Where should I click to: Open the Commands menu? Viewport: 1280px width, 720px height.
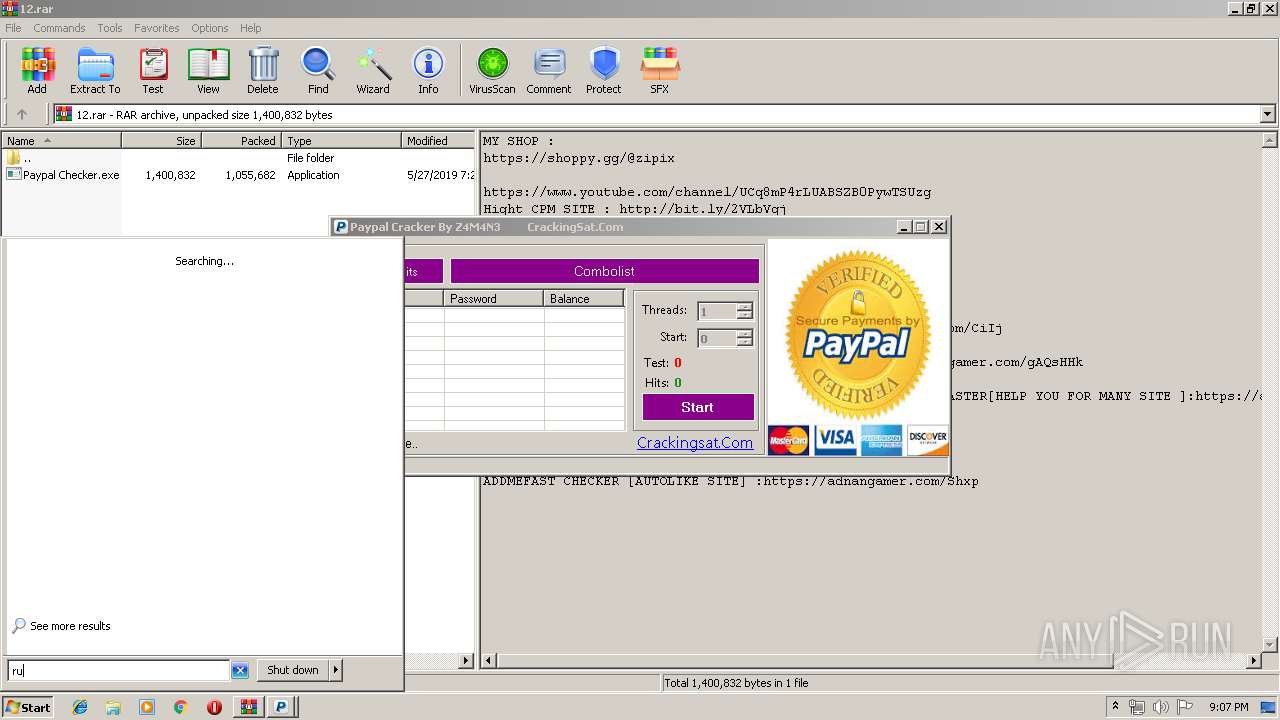tap(59, 28)
